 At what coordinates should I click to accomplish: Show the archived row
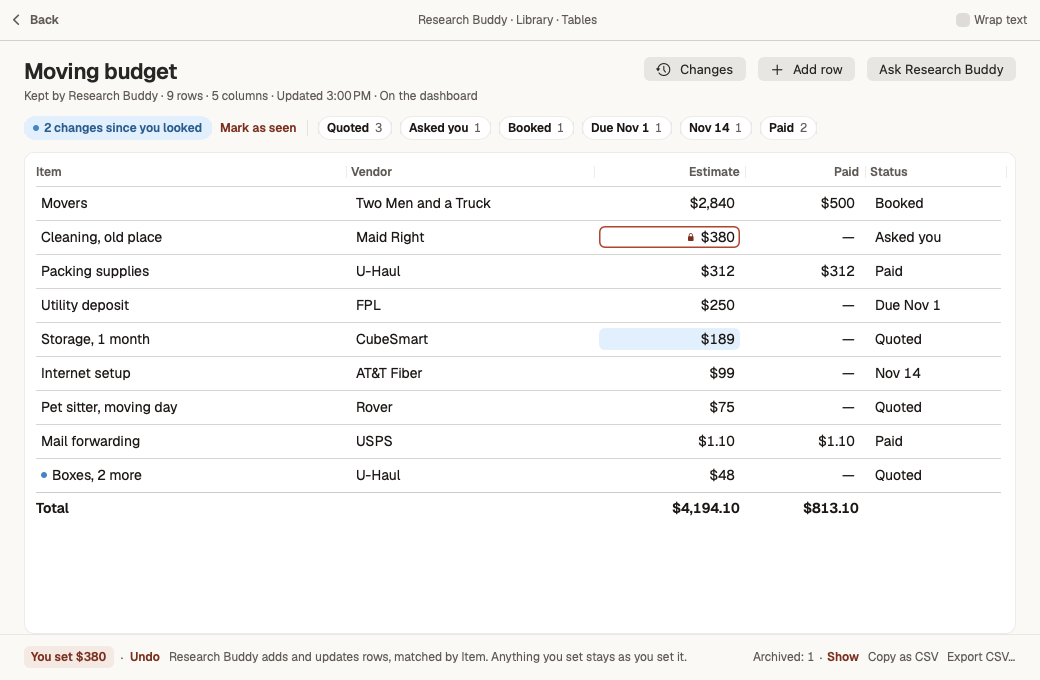[843, 657]
